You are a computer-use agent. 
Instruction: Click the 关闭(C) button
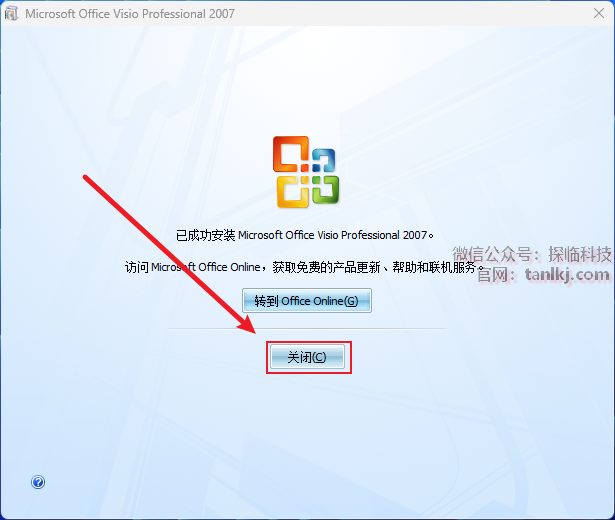click(307, 357)
